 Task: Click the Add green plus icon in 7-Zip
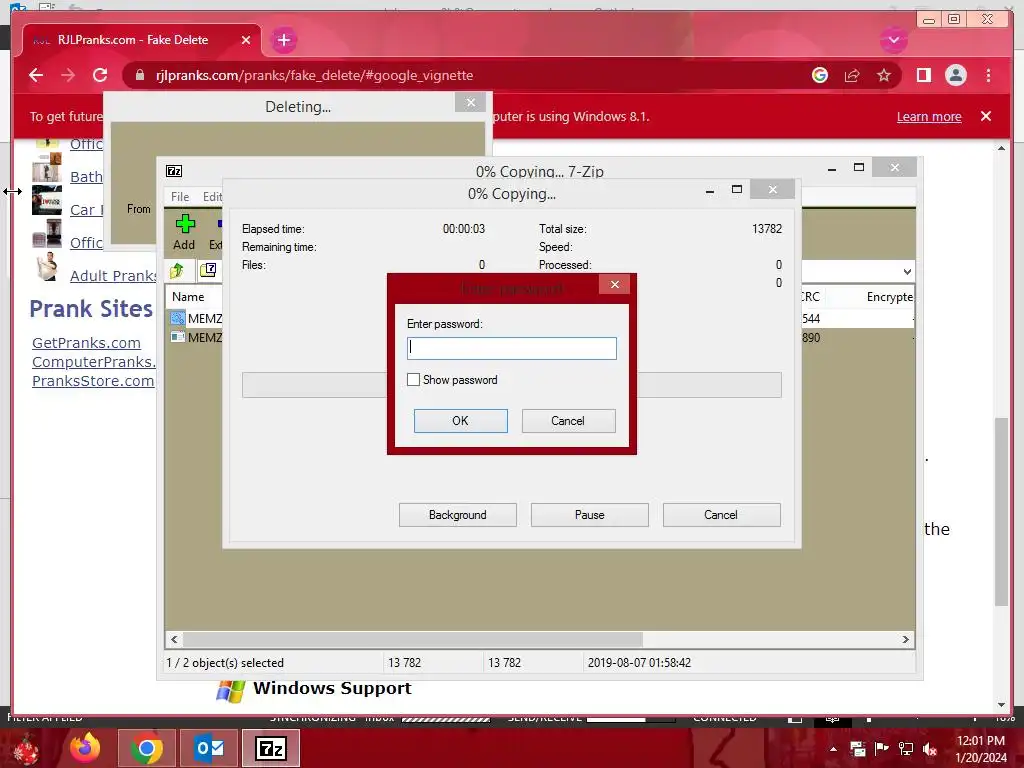point(185,224)
